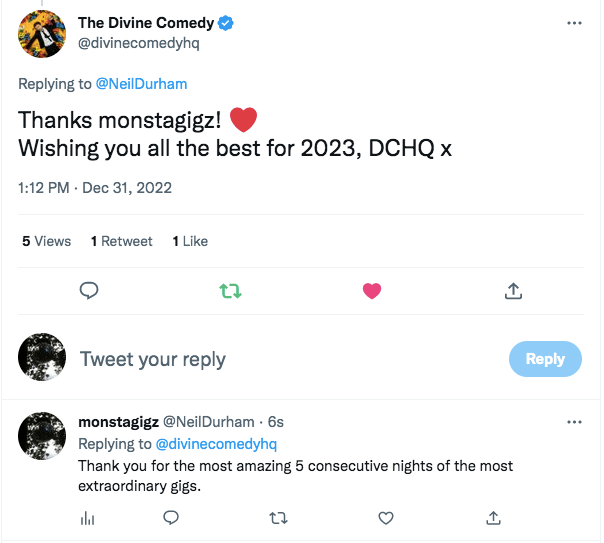This screenshot has height=543, width=604.
Task: Open more options on monstagigz reply
Action: point(574,422)
